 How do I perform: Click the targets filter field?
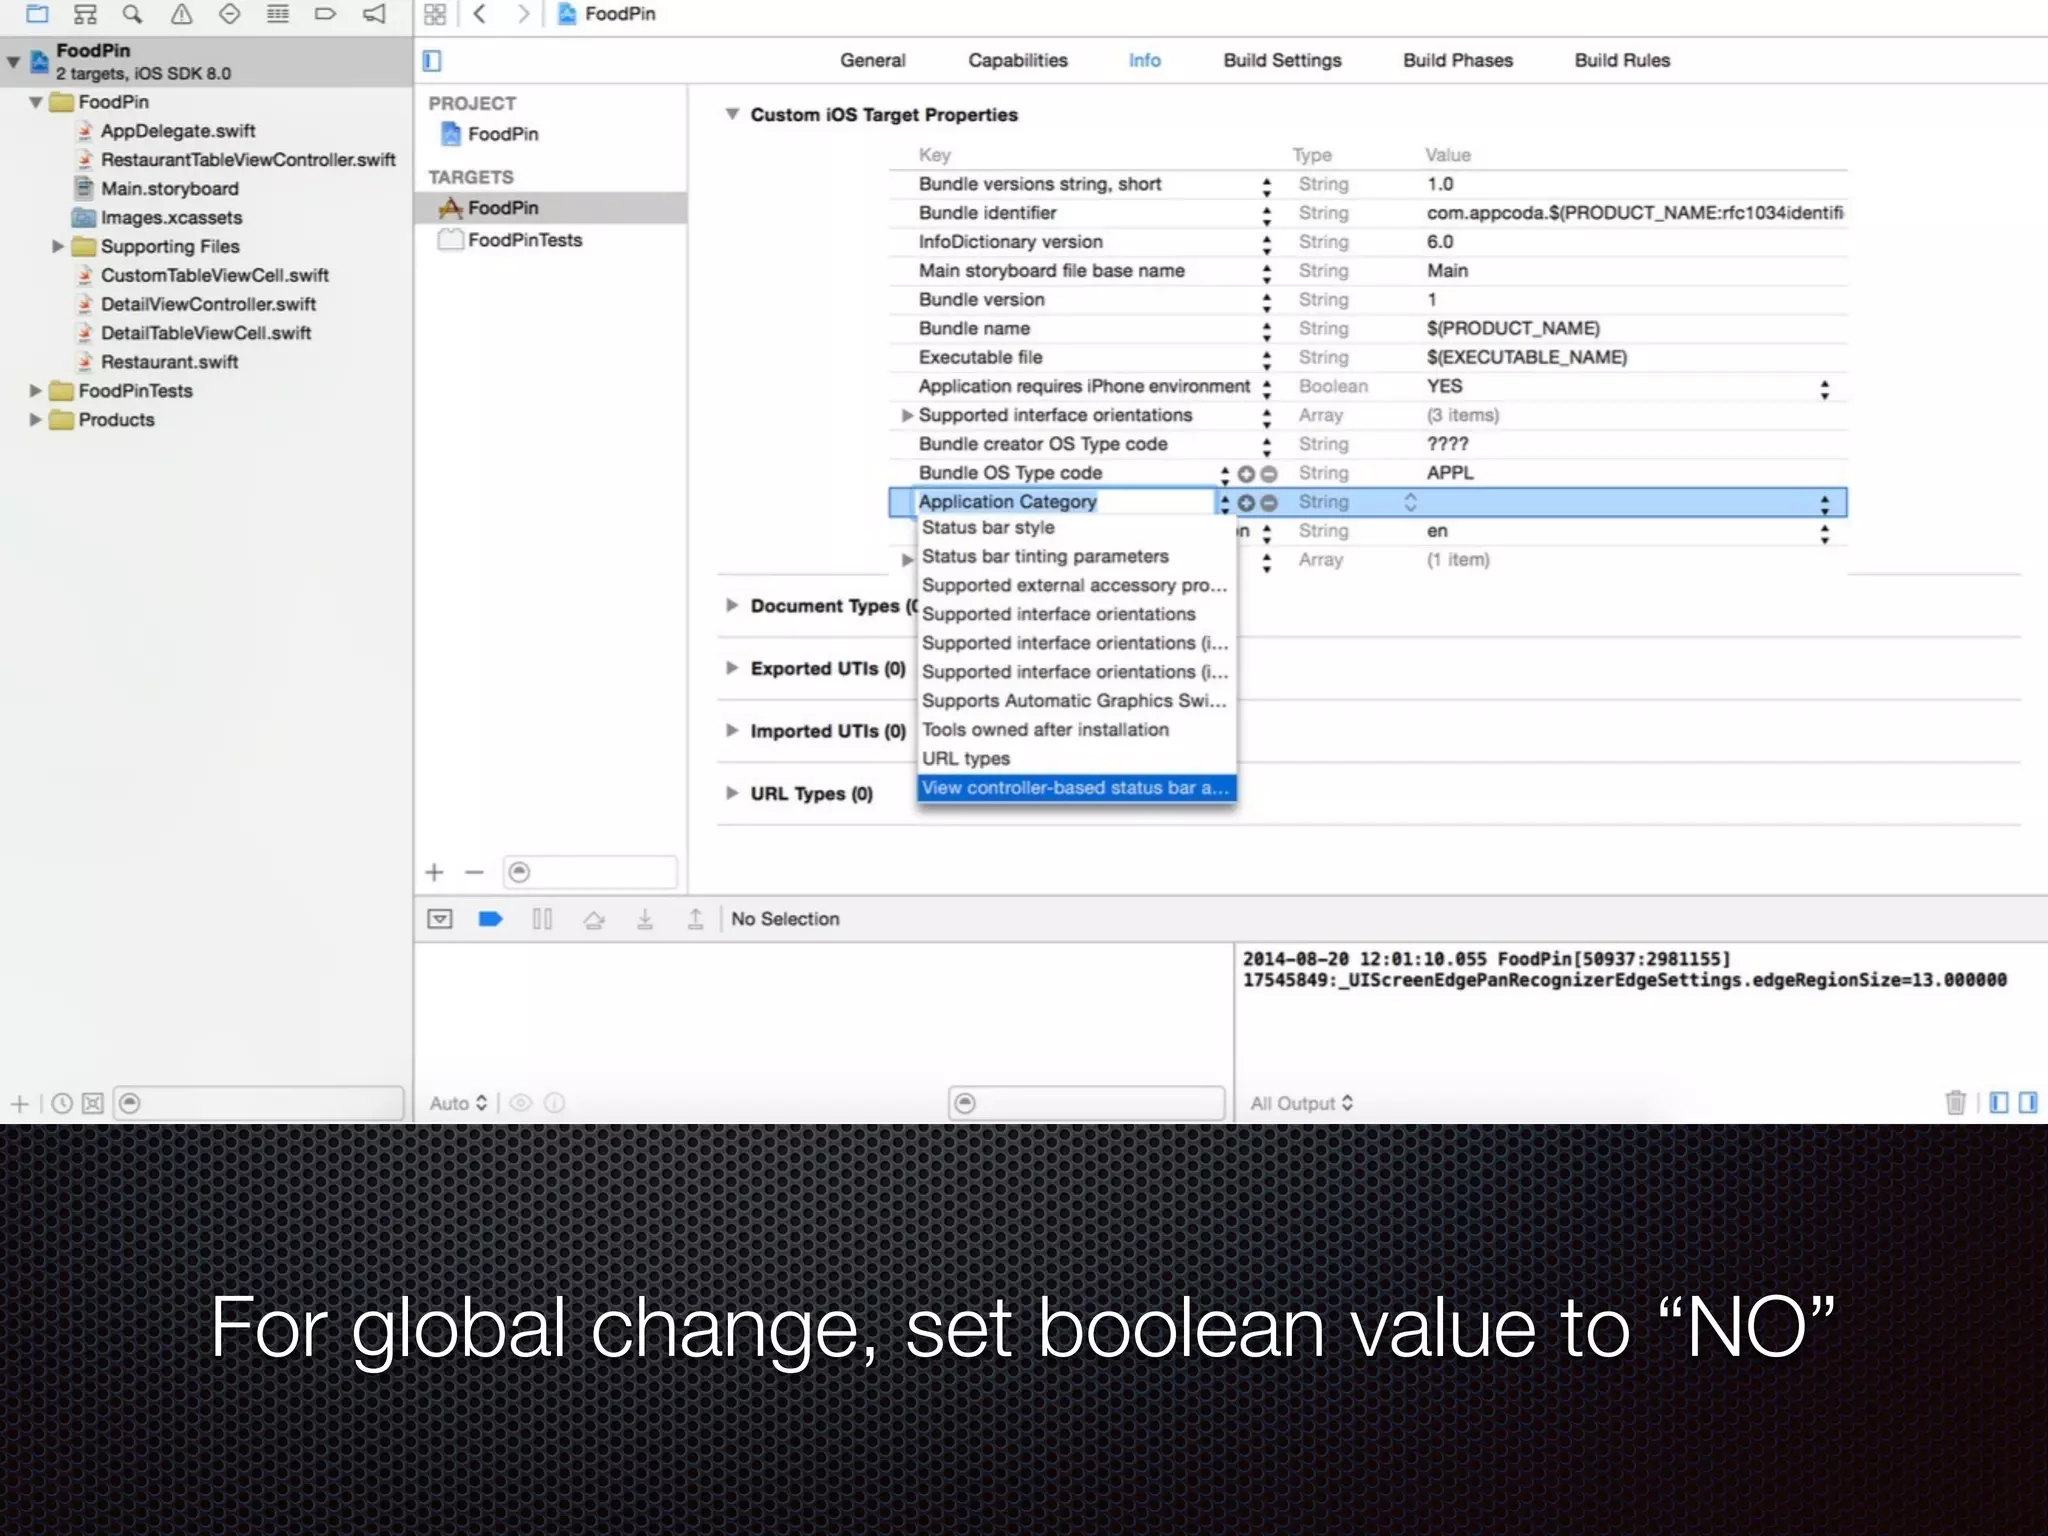[590, 872]
